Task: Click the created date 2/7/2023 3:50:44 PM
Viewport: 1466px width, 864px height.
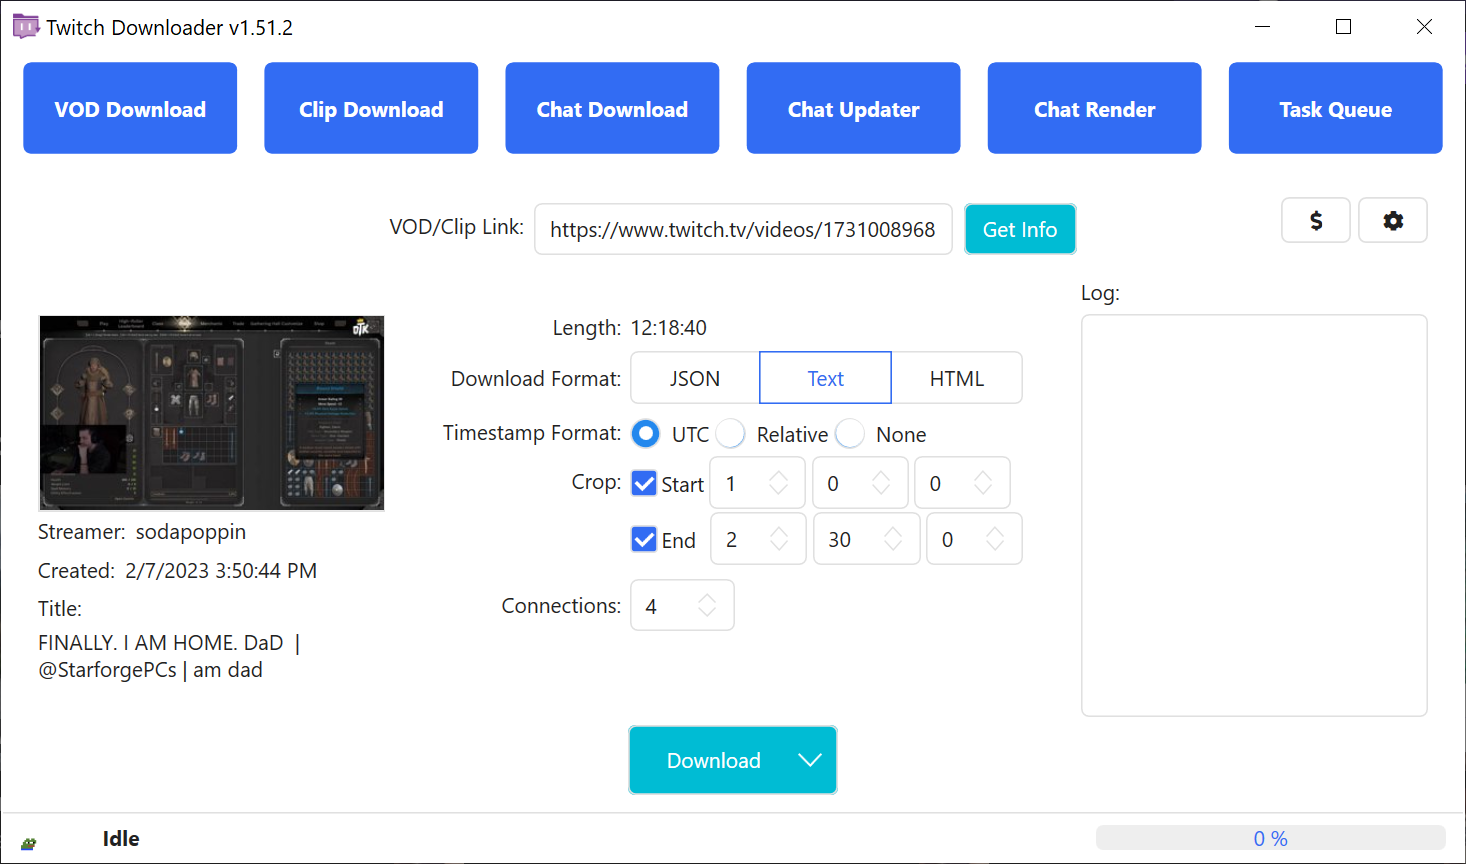Action: click(x=221, y=571)
